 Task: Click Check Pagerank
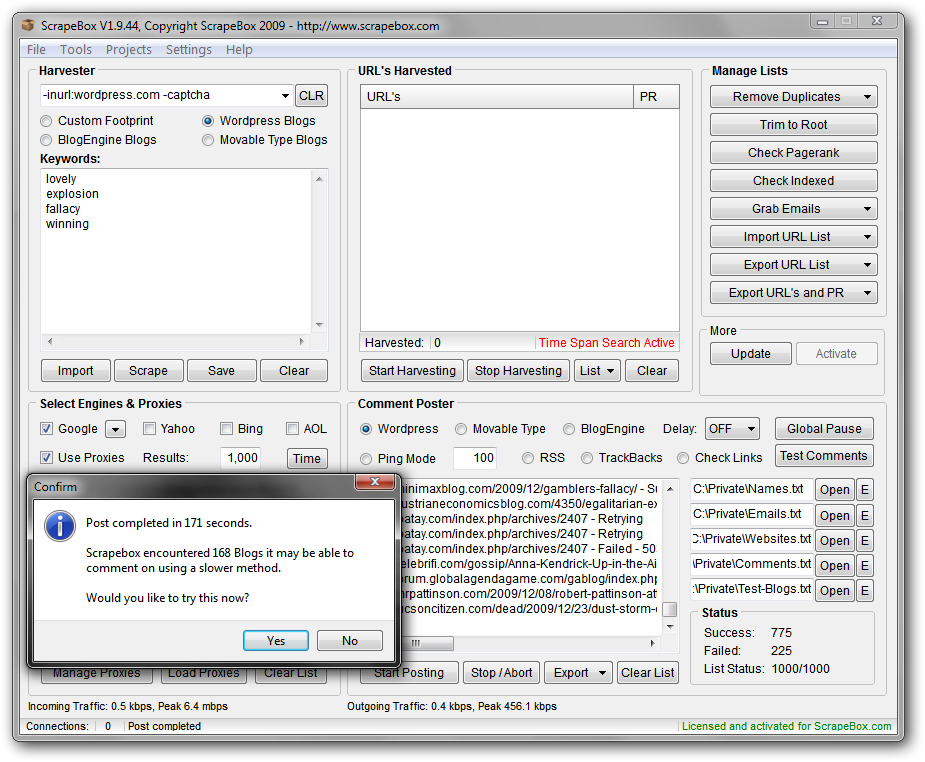pos(793,153)
